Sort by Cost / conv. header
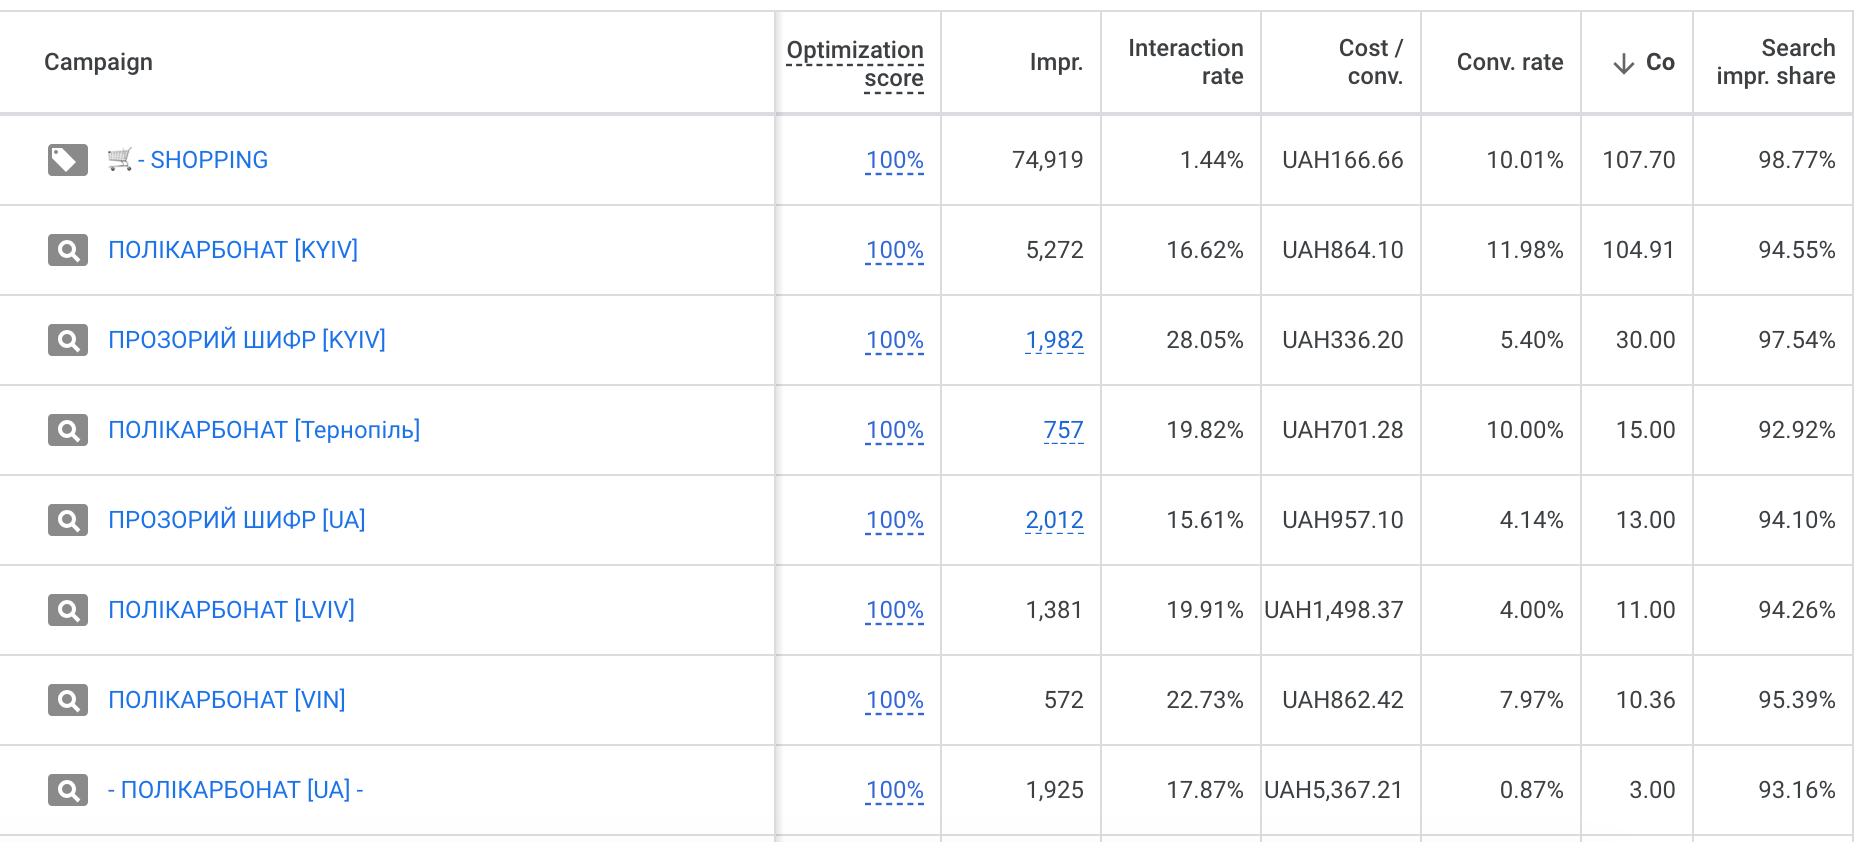The width and height of the screenshot is (1854, 842). (x=1371, y=62)
